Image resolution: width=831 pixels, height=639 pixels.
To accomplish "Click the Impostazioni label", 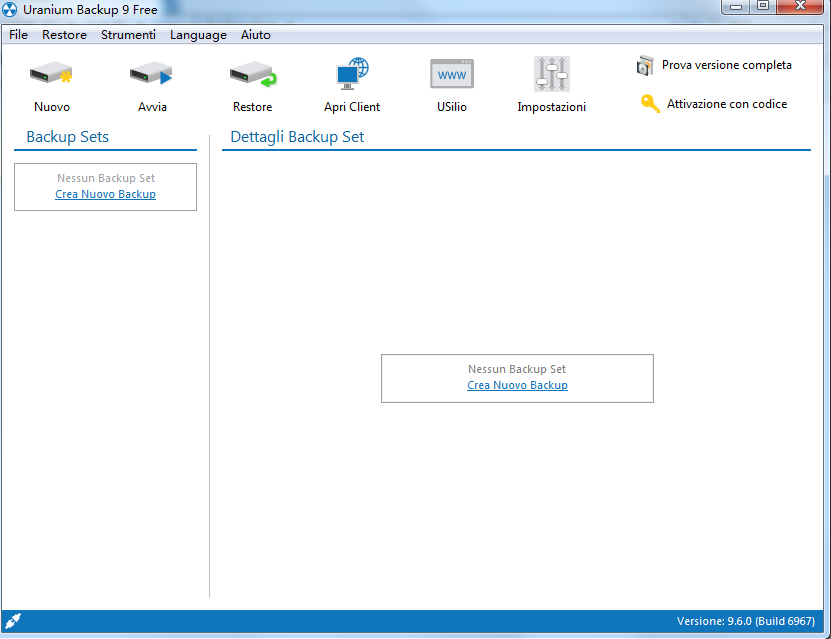I will point(552,107).
